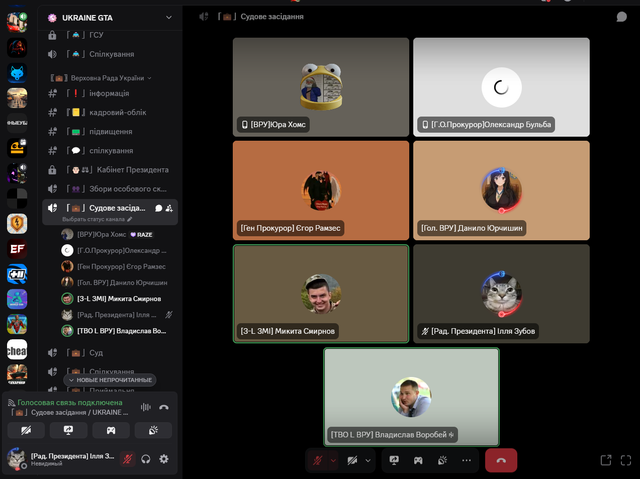The width and height of the screenshot is (640, 479).
Task: Open the спілкування text channel
Action: [x=110, y=151]
